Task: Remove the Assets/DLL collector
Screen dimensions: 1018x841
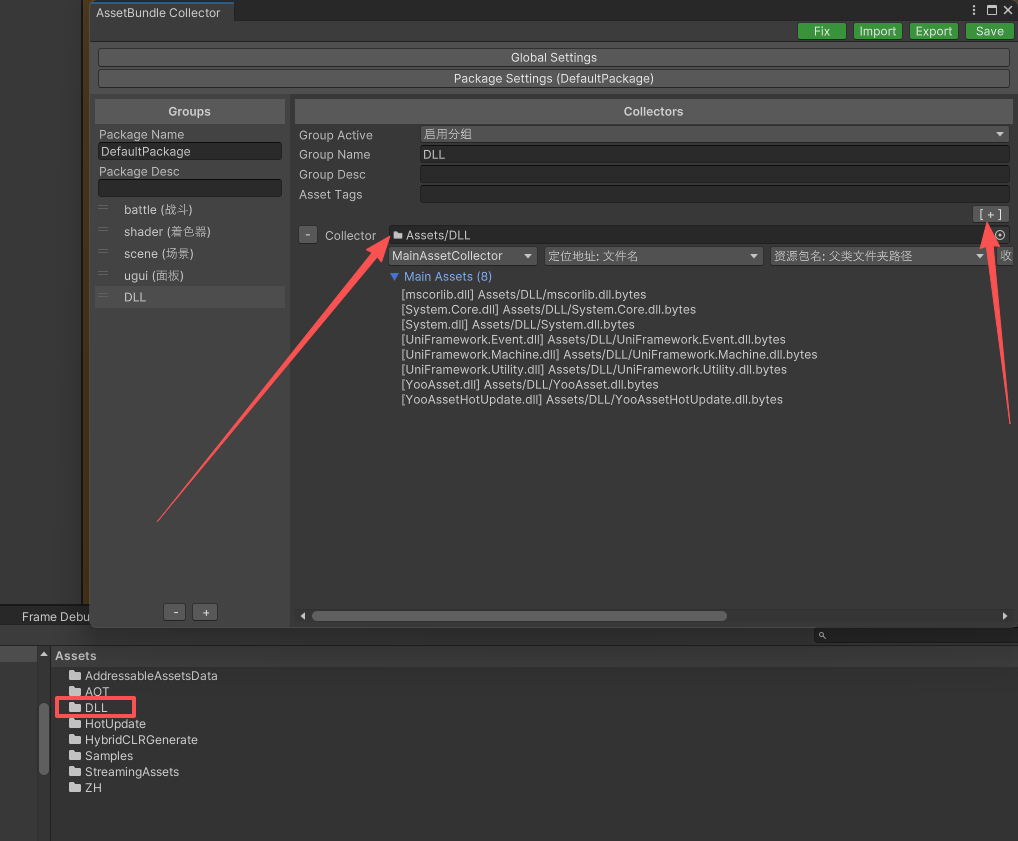Action: [x=308, y=235]
